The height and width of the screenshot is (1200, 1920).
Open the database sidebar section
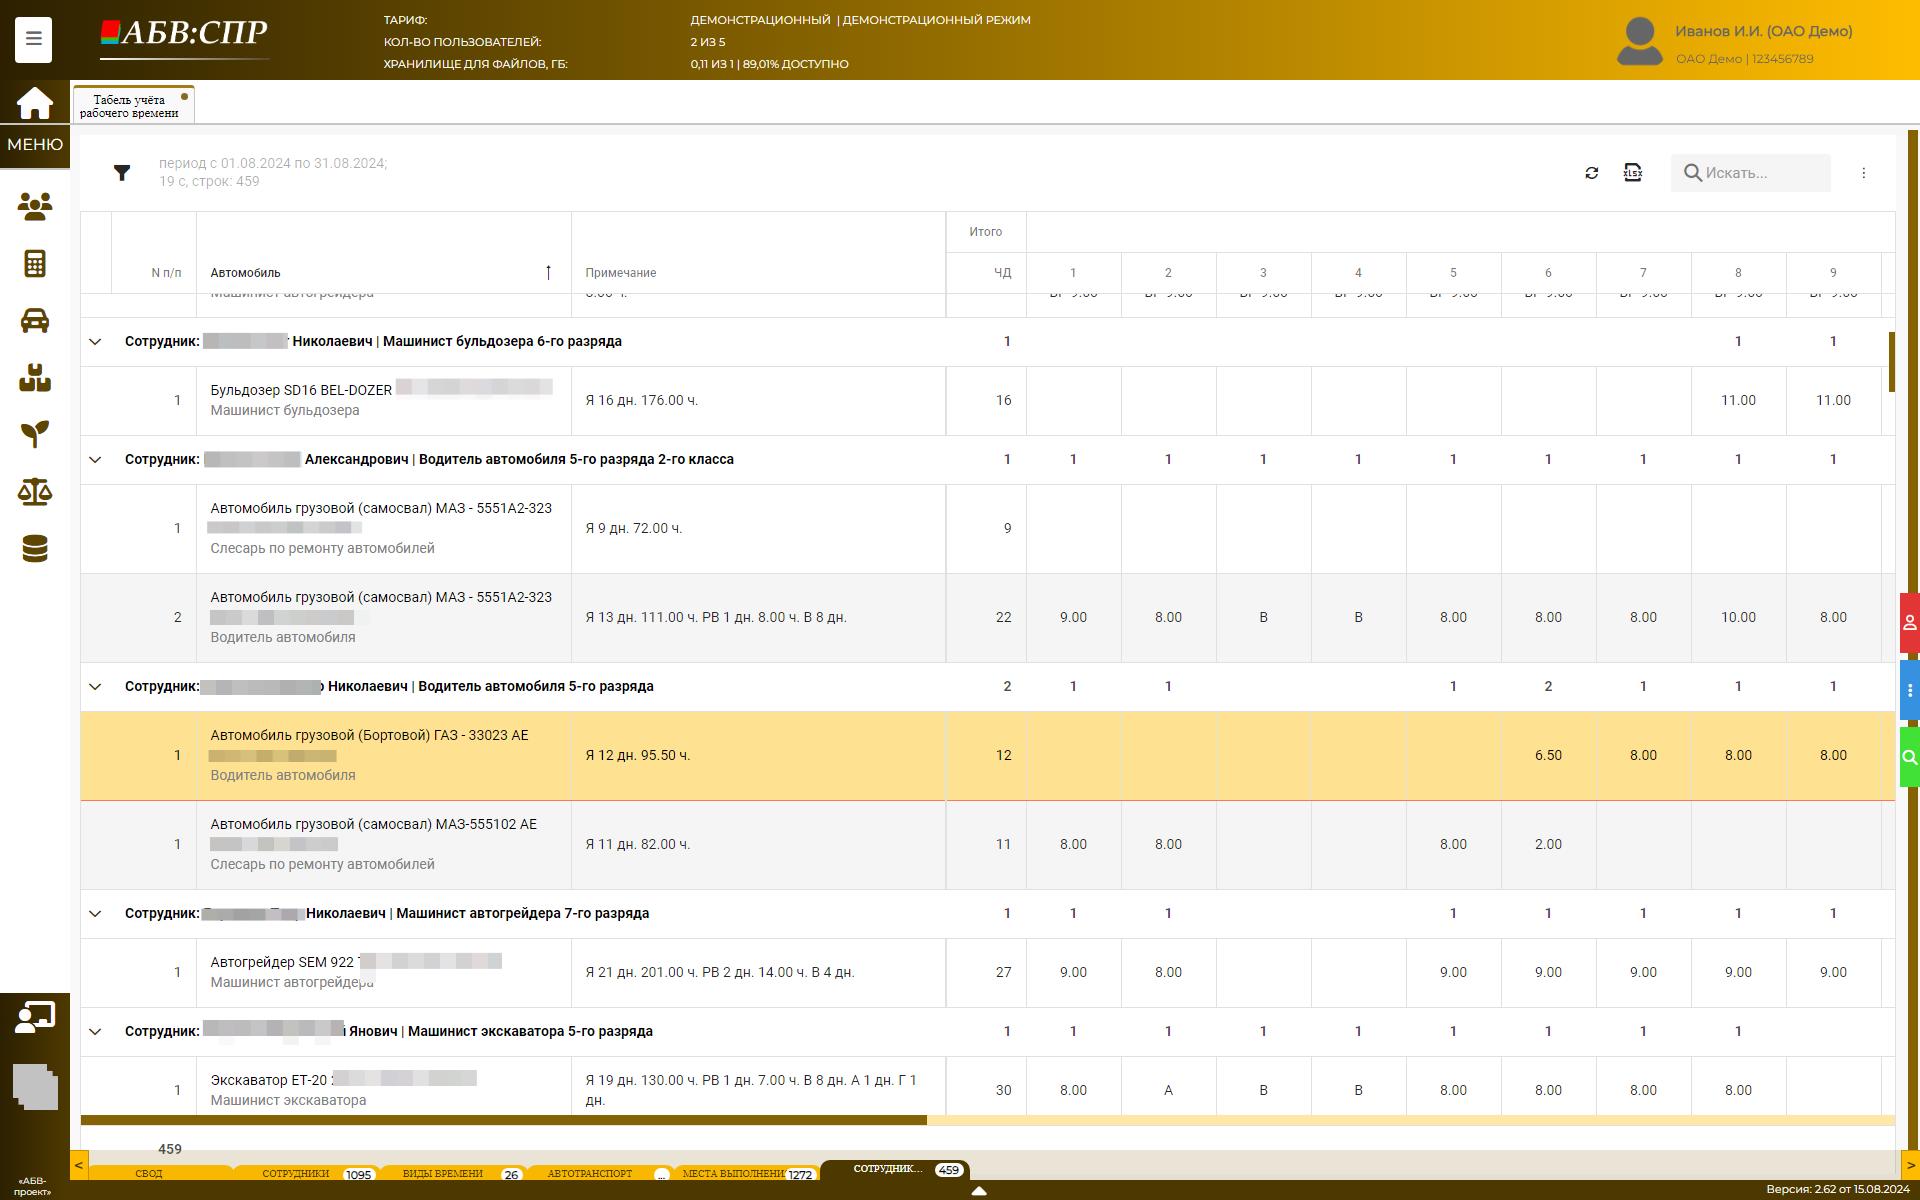35,548
